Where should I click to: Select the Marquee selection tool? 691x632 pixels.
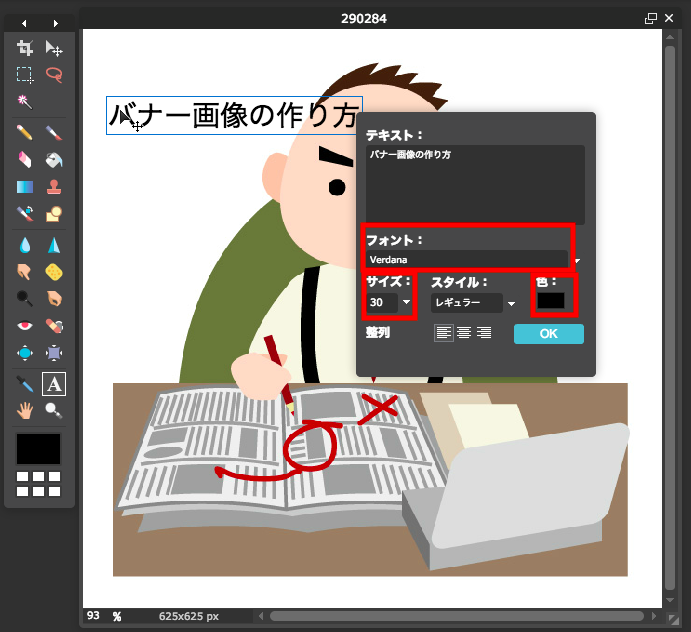[25, 74]
